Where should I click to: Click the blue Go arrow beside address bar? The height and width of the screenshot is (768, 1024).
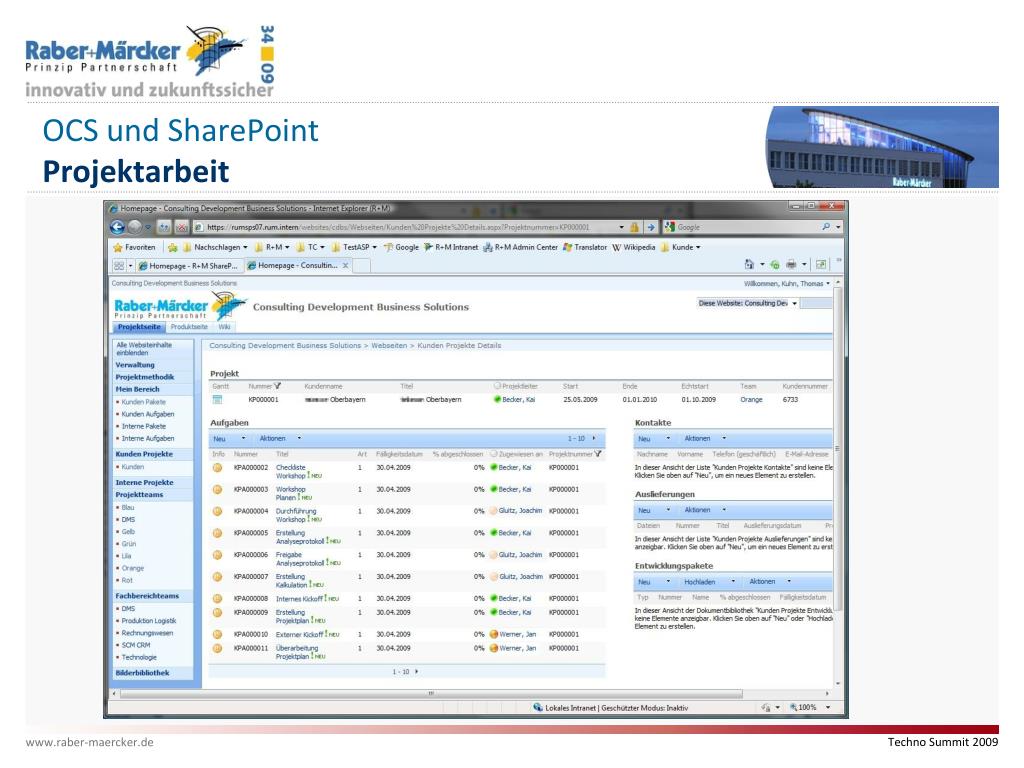pos(650,227)
